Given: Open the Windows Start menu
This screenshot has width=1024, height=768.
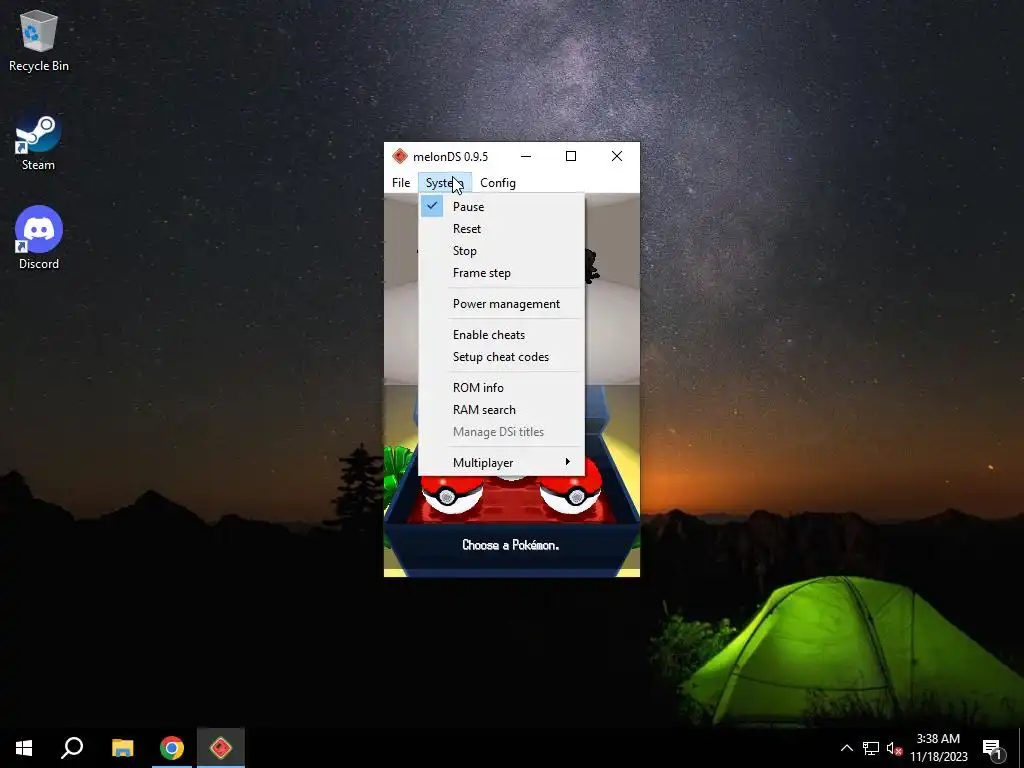Looking at the screenshot, I should click(x=24, y=748).
